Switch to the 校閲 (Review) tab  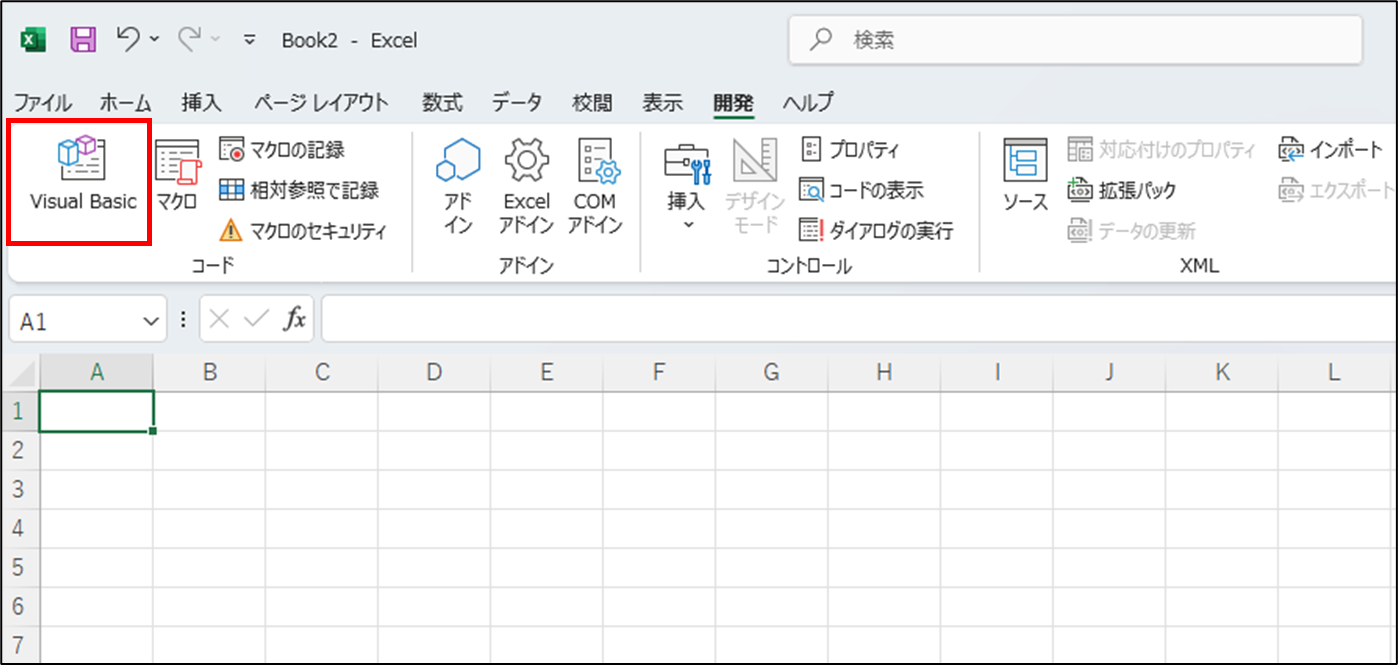(592, 102)
